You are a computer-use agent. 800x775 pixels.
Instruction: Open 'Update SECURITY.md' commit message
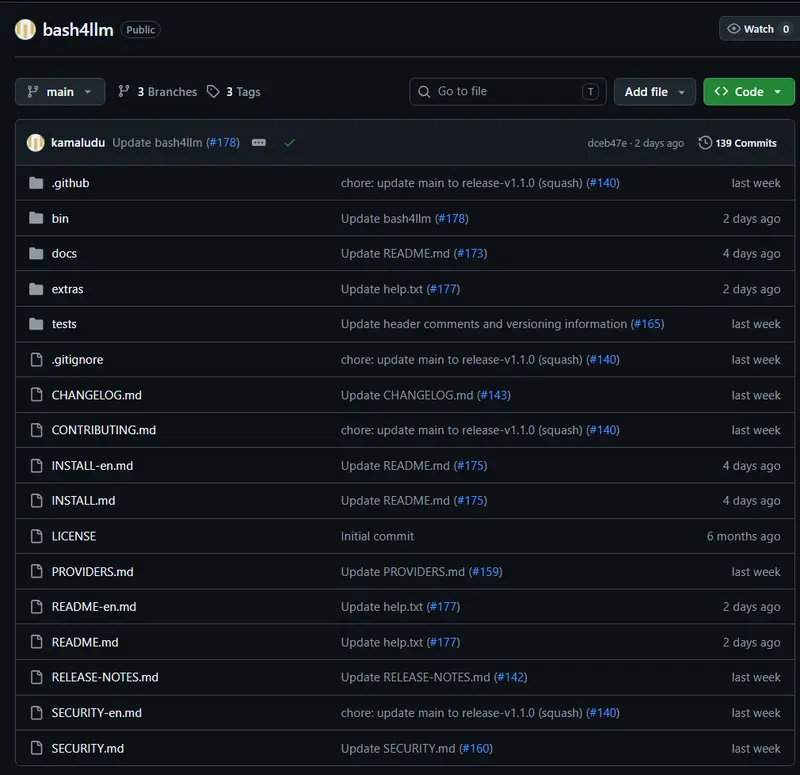coord(398,748)
